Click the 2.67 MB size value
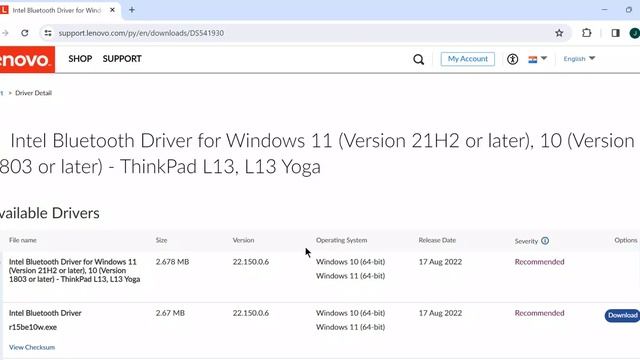The width and height of the screenshot is (640, 360). click(170, 313)
